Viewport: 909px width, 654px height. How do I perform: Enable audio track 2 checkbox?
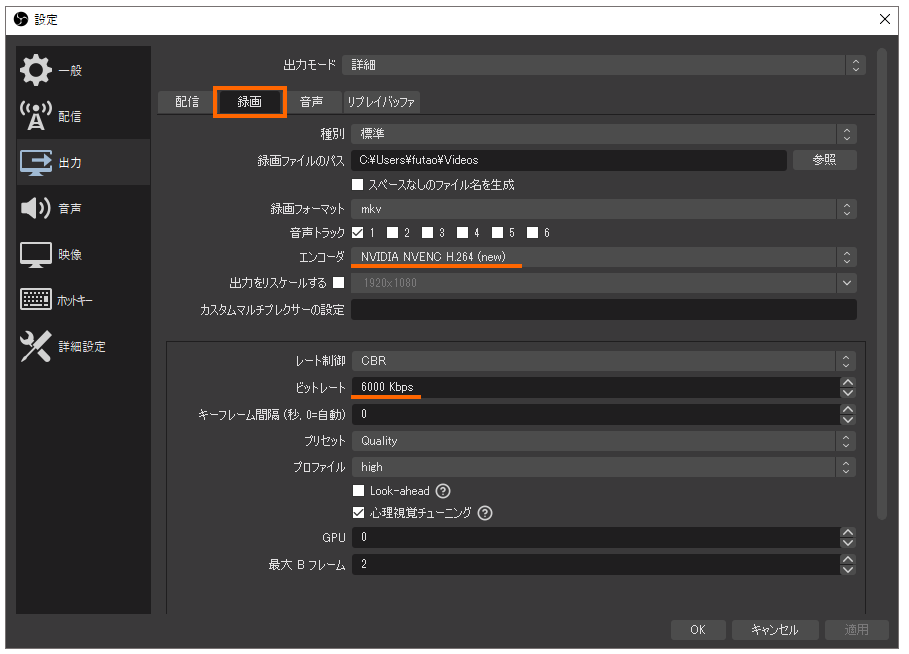pos(391,232)
